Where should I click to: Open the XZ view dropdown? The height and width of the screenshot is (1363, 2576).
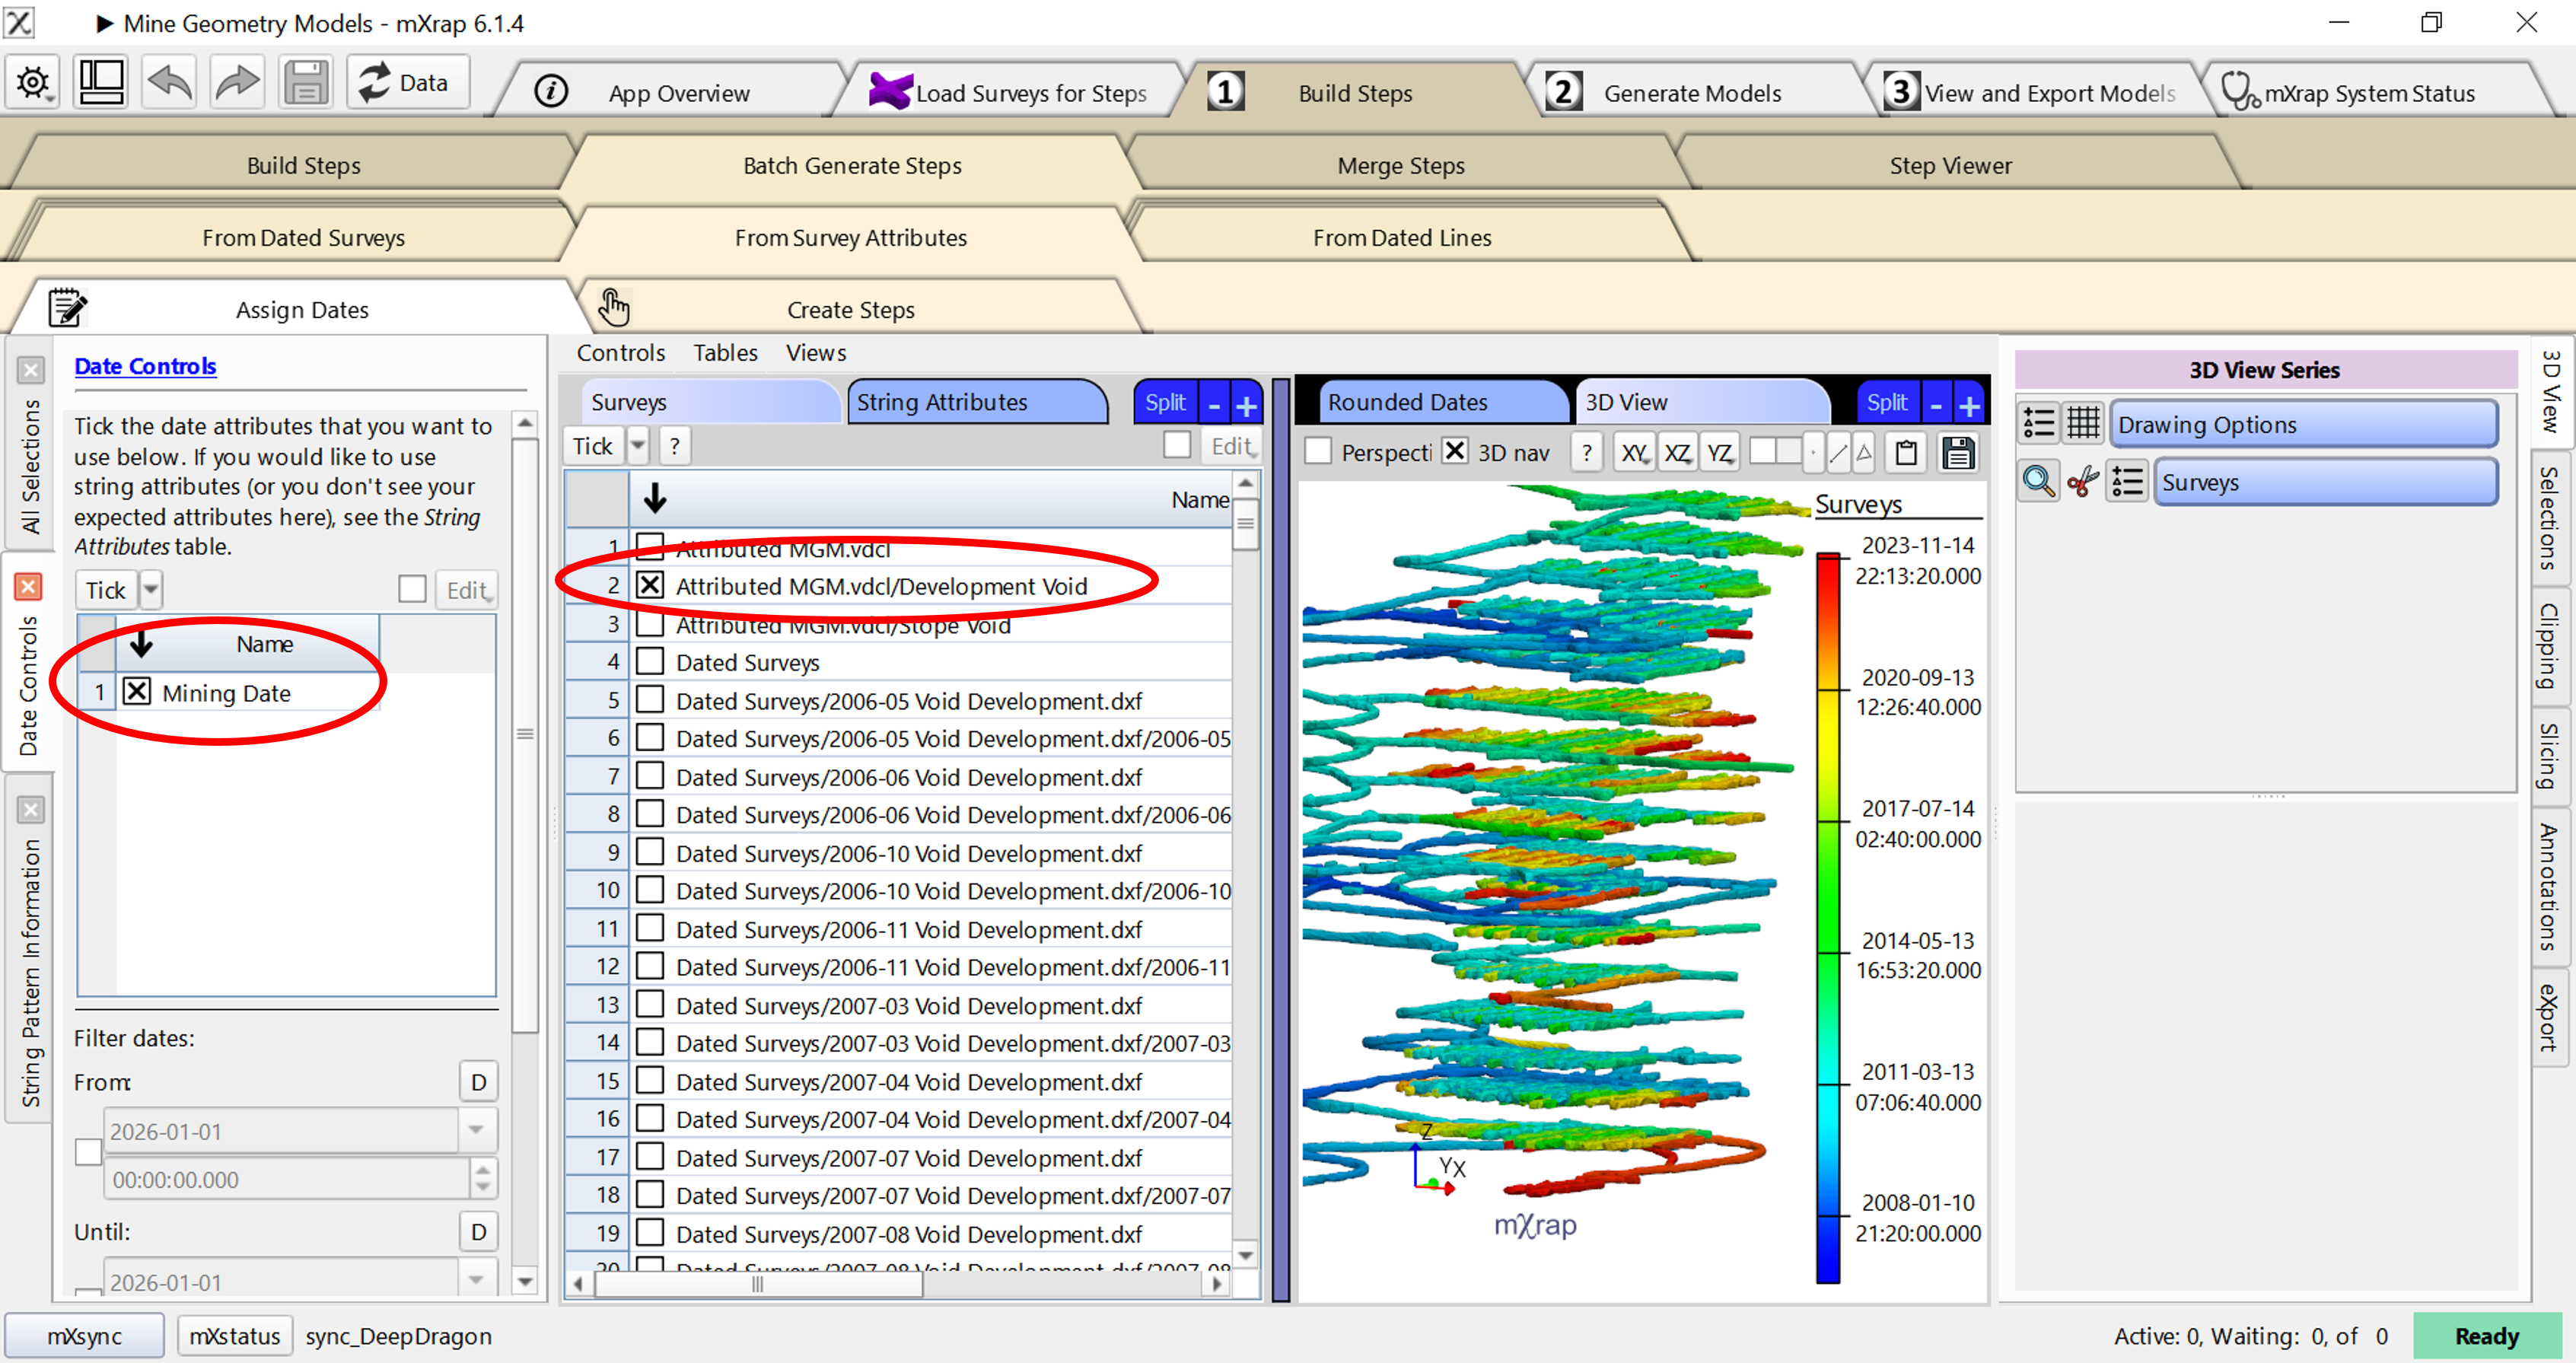(1677, 453)
